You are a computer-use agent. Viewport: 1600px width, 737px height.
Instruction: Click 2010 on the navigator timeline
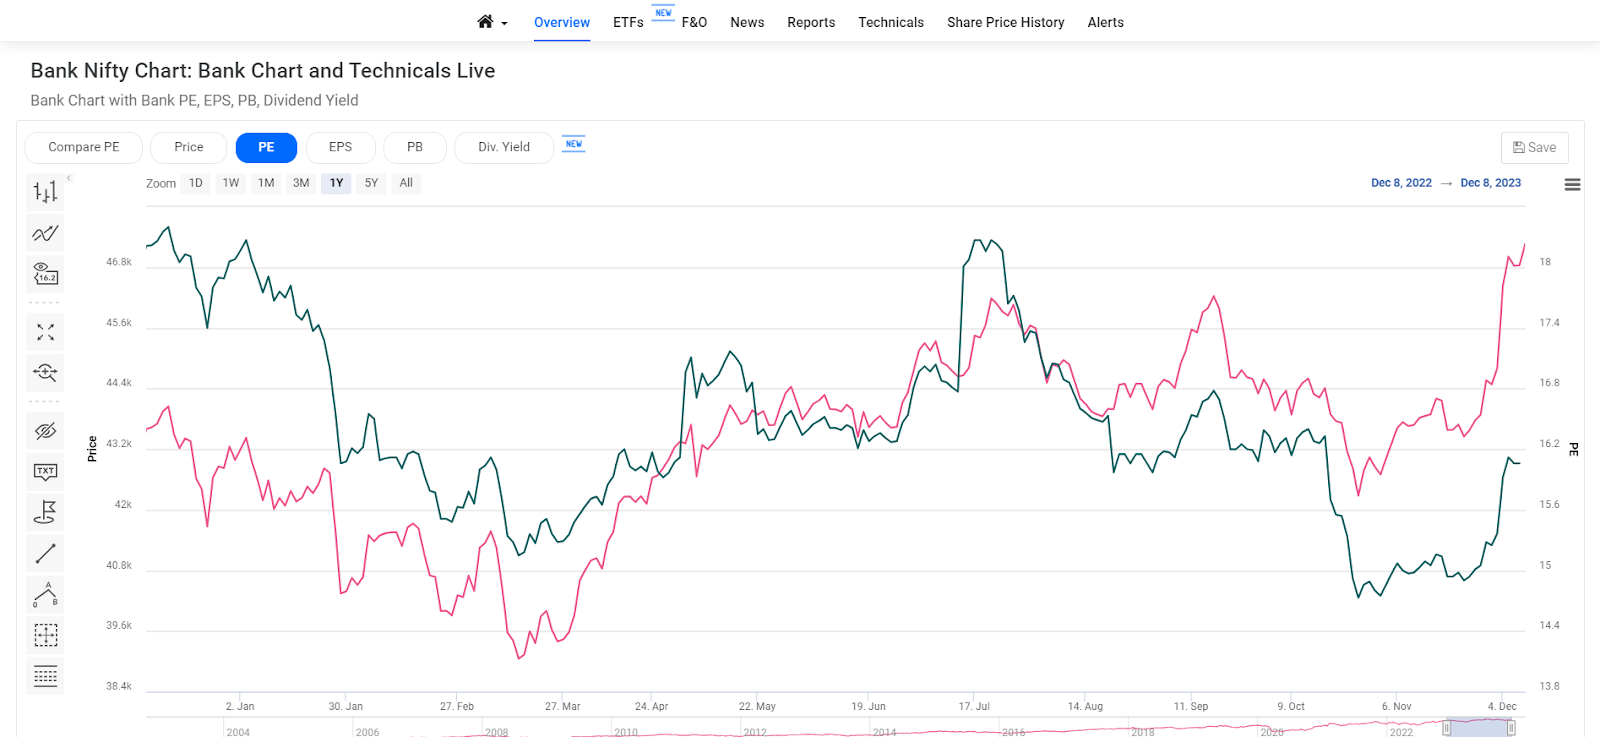(x=626, y=732)
